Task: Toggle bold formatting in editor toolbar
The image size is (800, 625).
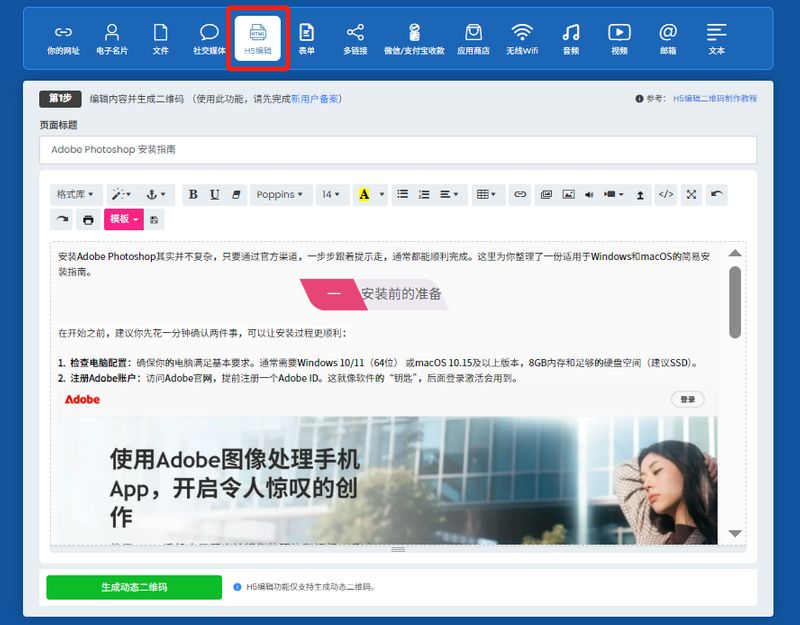Action: click(193, 195)
